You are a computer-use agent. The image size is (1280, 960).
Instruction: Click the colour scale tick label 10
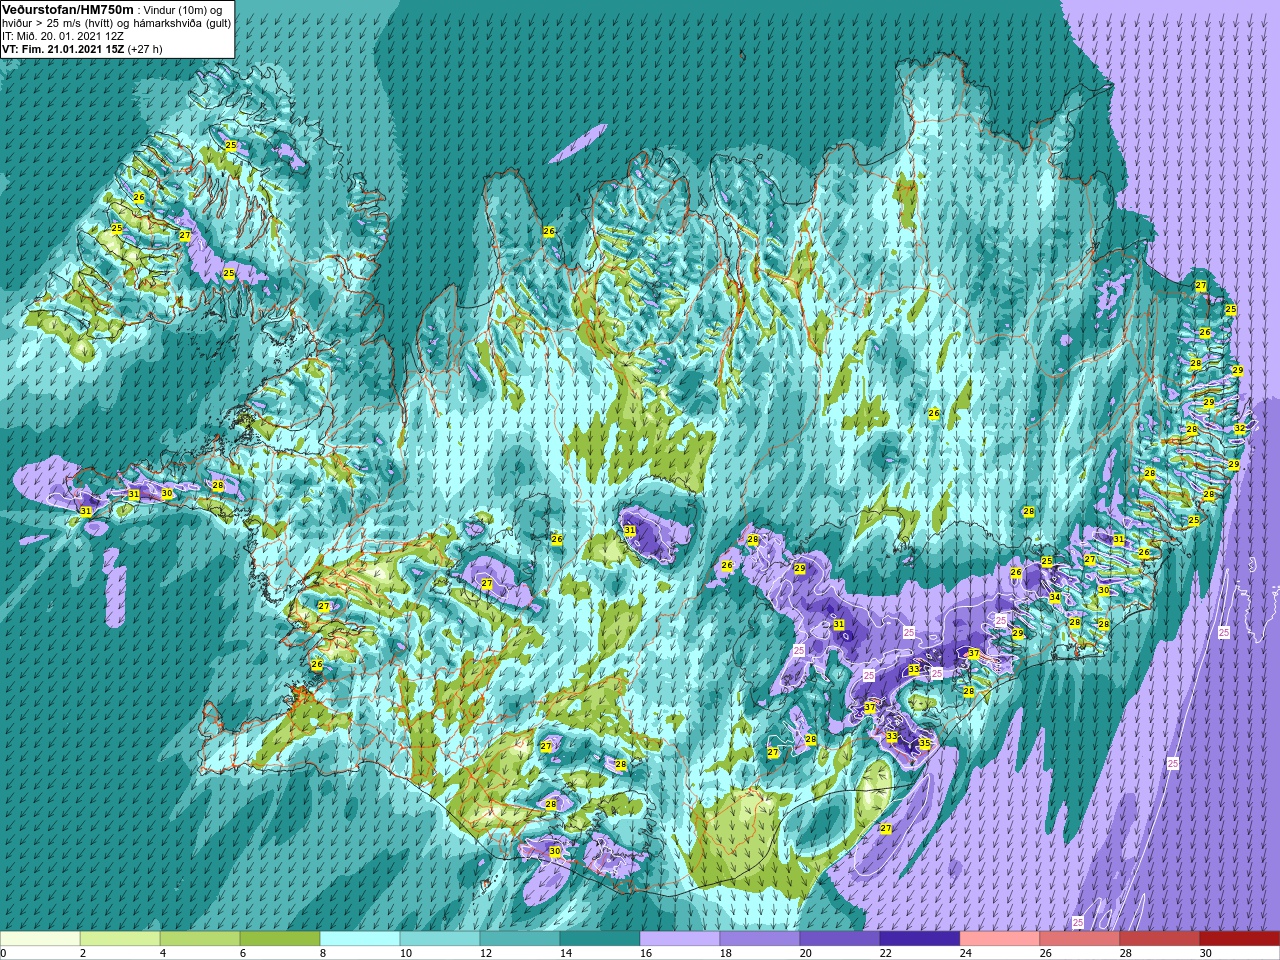tap(406, 953)
